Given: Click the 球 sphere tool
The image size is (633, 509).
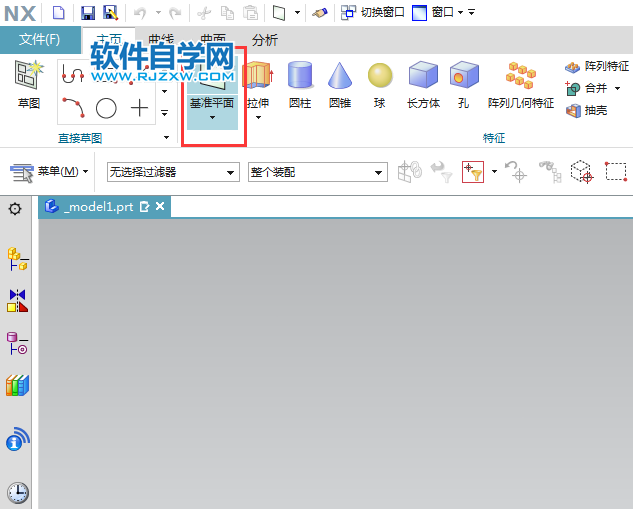Looking at the screenshot, I should 380,85.
